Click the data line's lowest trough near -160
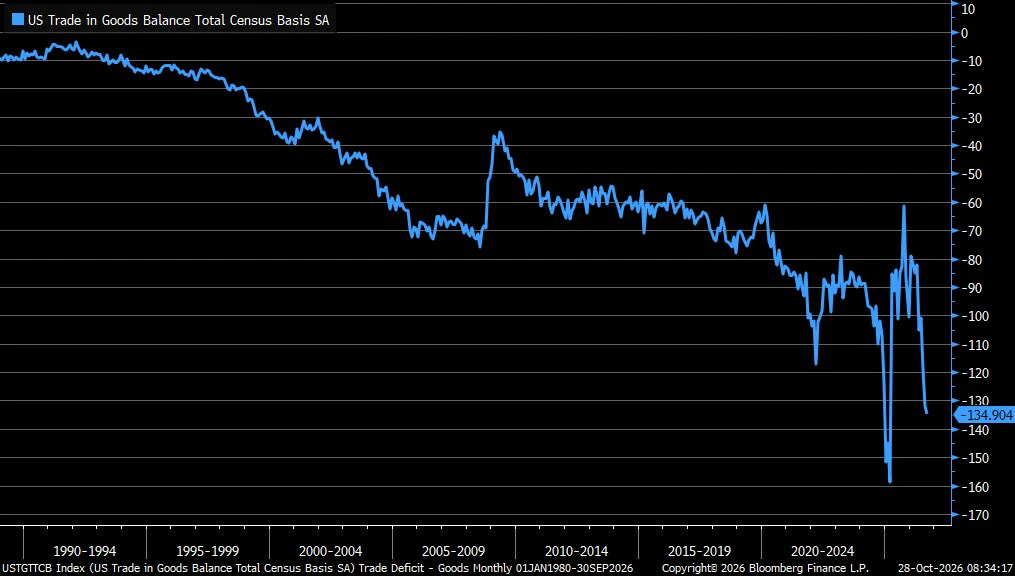 coord(890,481)
